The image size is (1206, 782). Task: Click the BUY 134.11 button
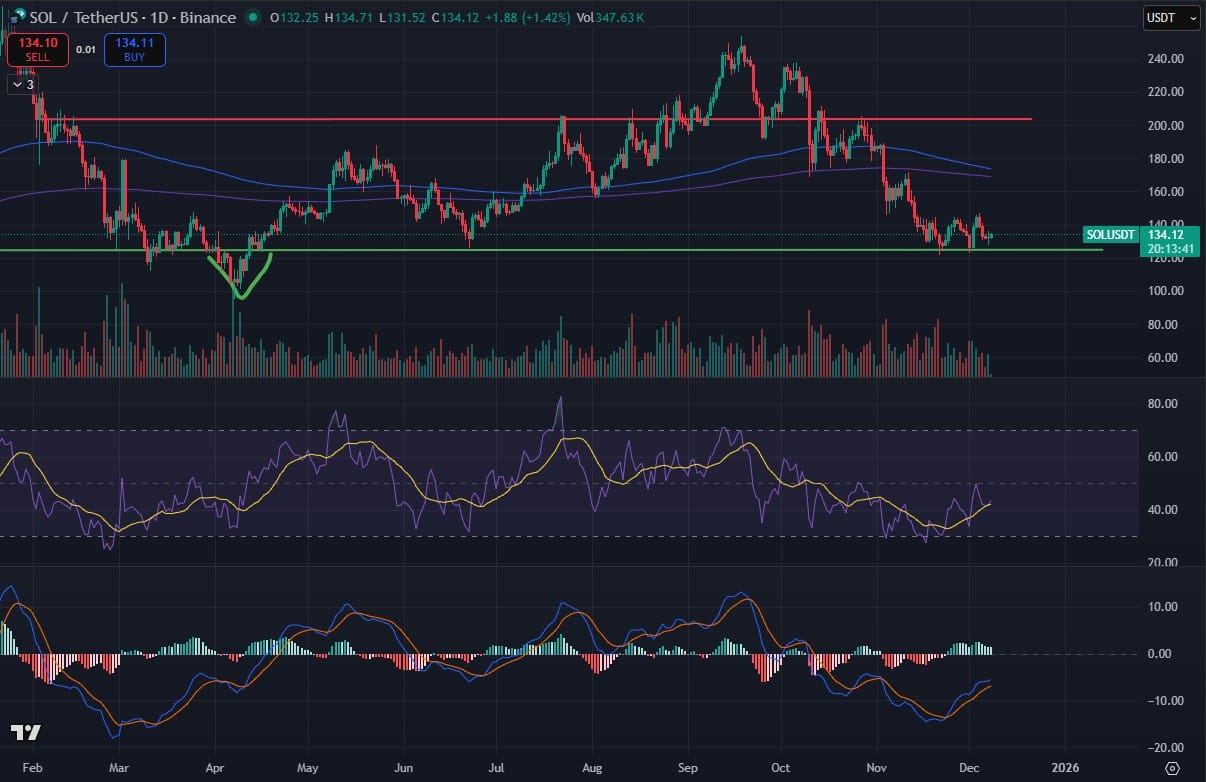tap(134, 49)
